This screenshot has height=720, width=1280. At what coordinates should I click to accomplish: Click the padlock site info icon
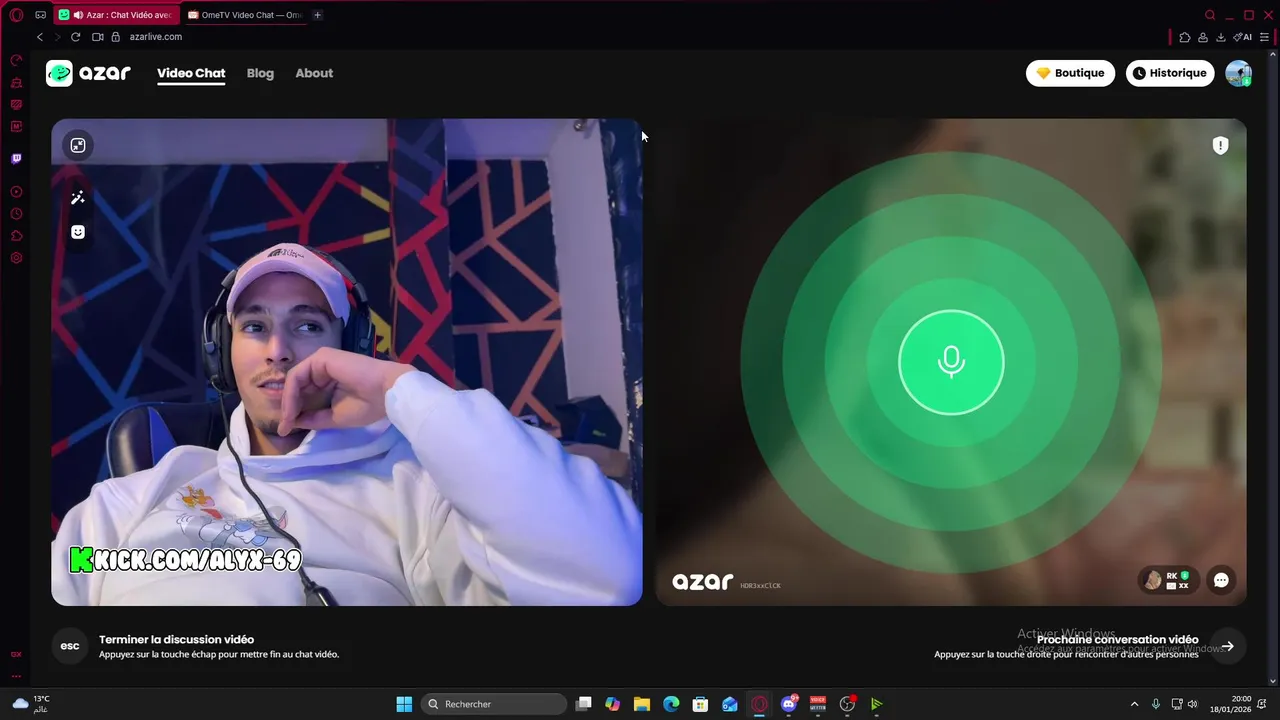coord(116,37)
